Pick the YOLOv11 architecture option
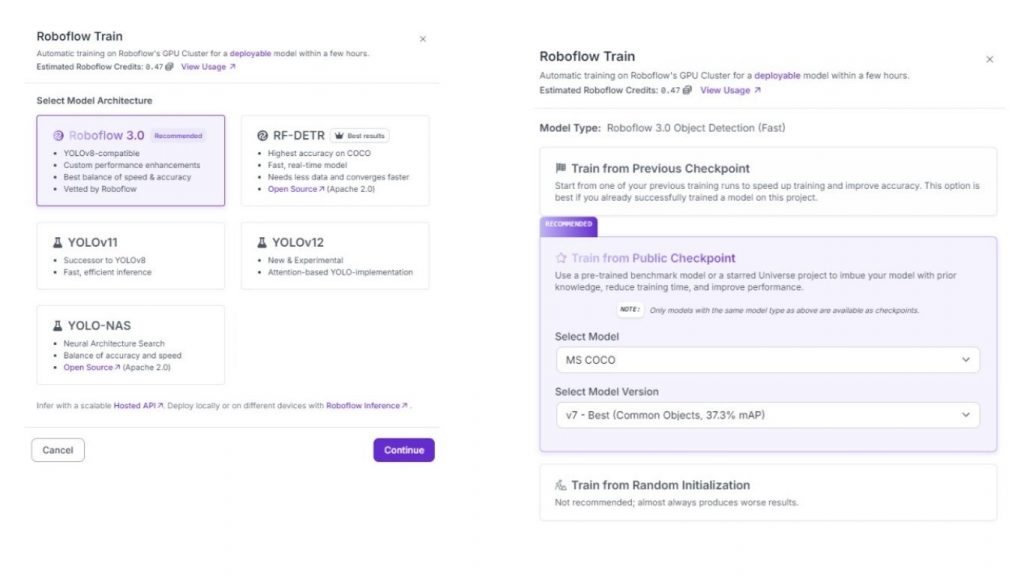This screenshot has width=1024, height=576. coord(130,255)
